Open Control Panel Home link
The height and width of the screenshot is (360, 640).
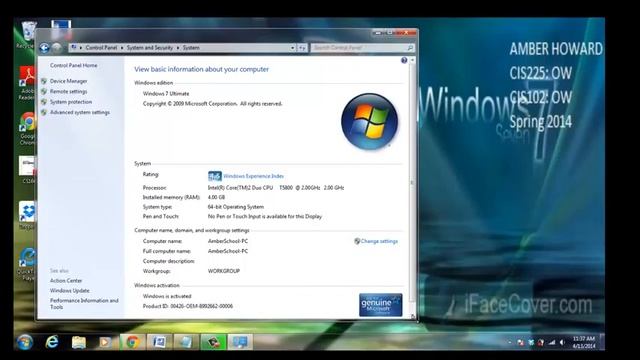(73, 65)
